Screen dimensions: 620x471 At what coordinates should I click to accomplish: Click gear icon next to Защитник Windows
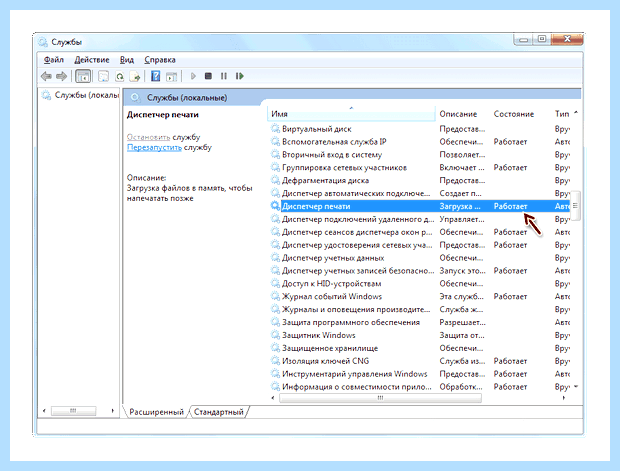pyautogui.click(x=275, y=335)
